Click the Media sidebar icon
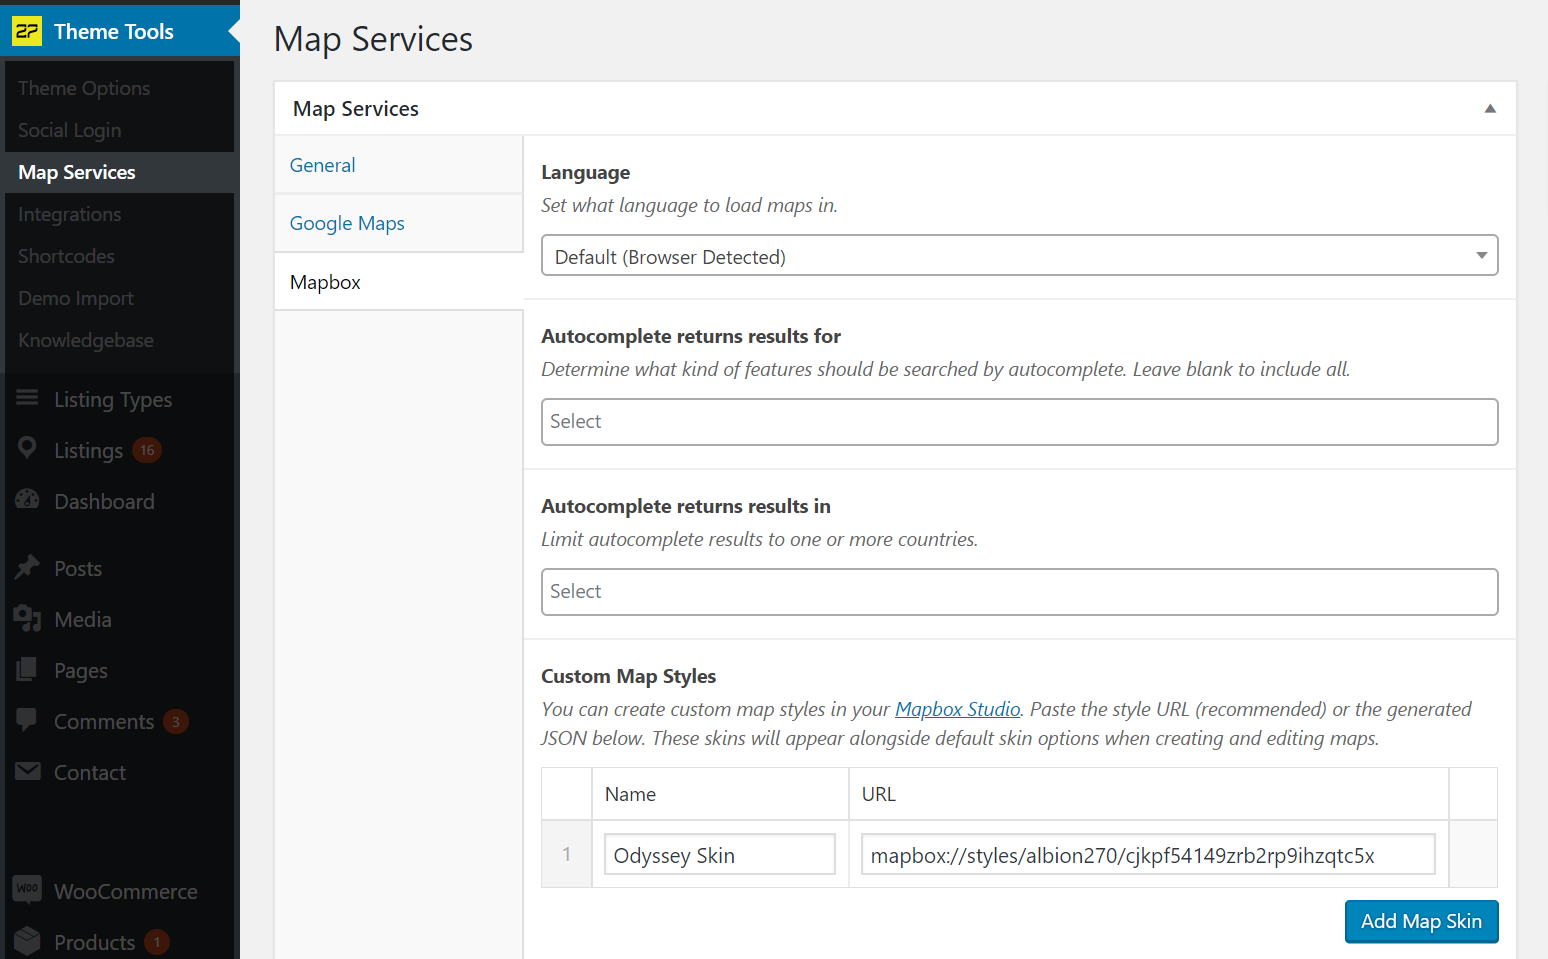 pyautogui.click(x=27, y=619)
